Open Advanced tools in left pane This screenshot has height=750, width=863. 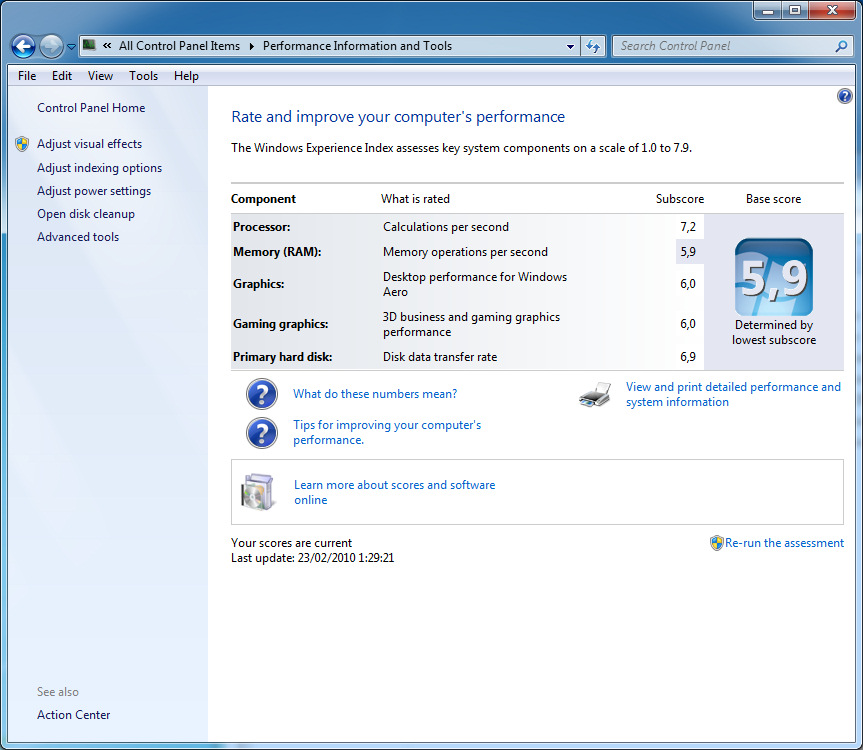point(78,237)
